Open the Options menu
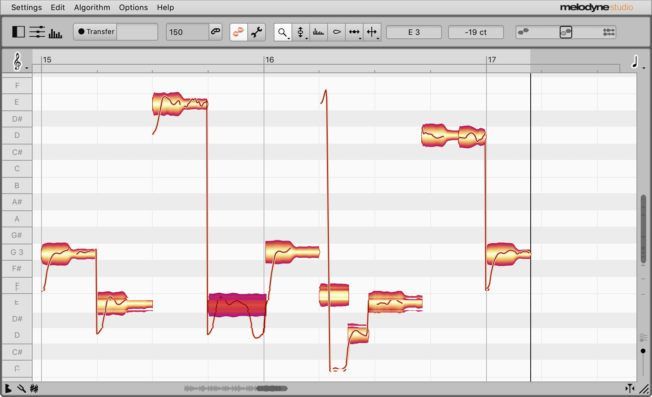The image size is (652, 397). [x=133, y=7]
